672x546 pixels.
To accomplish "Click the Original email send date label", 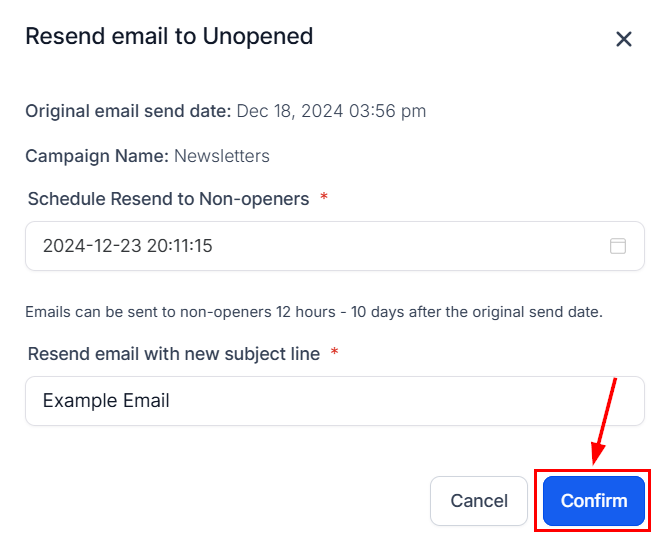I will click(128, 111).
